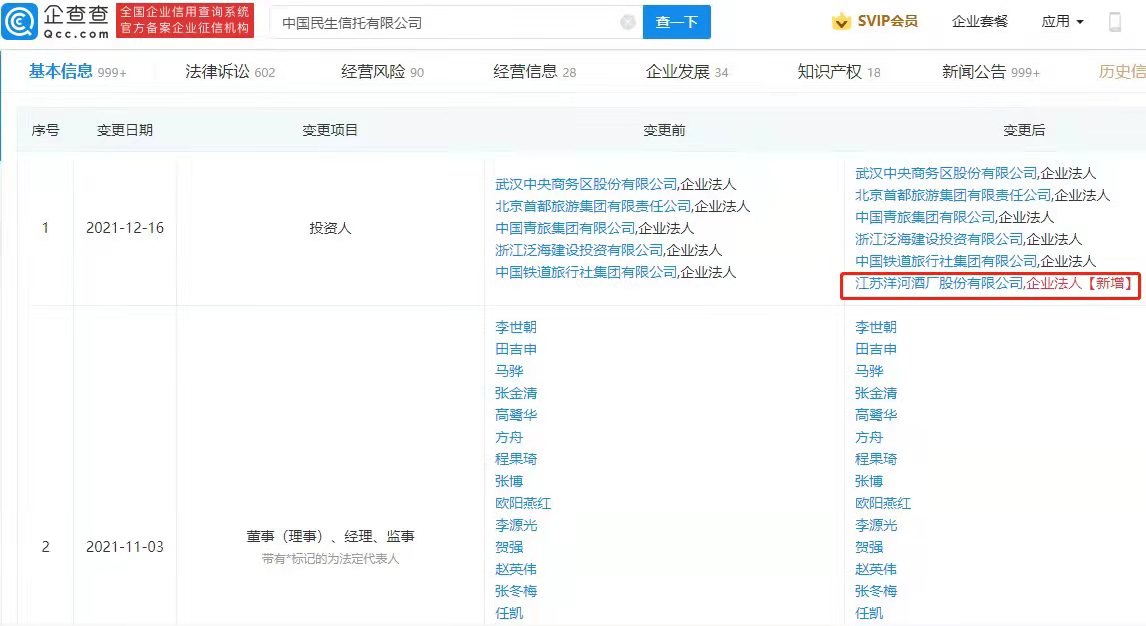Click the 变更前 column header
The width and height of the screenshot is (1146, 626).
pos(664,130)
